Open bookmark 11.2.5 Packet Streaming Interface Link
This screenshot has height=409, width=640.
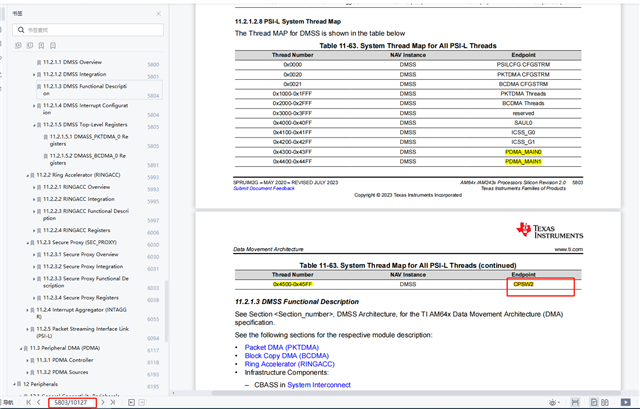click(x=83, y=332)
